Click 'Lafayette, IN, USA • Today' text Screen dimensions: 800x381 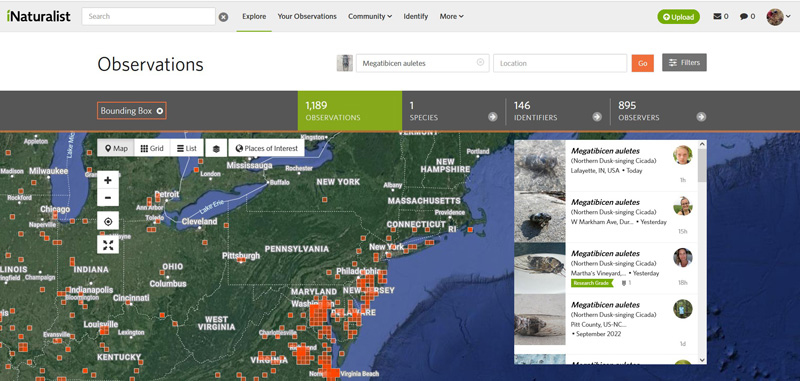click(x=606, y=170)
